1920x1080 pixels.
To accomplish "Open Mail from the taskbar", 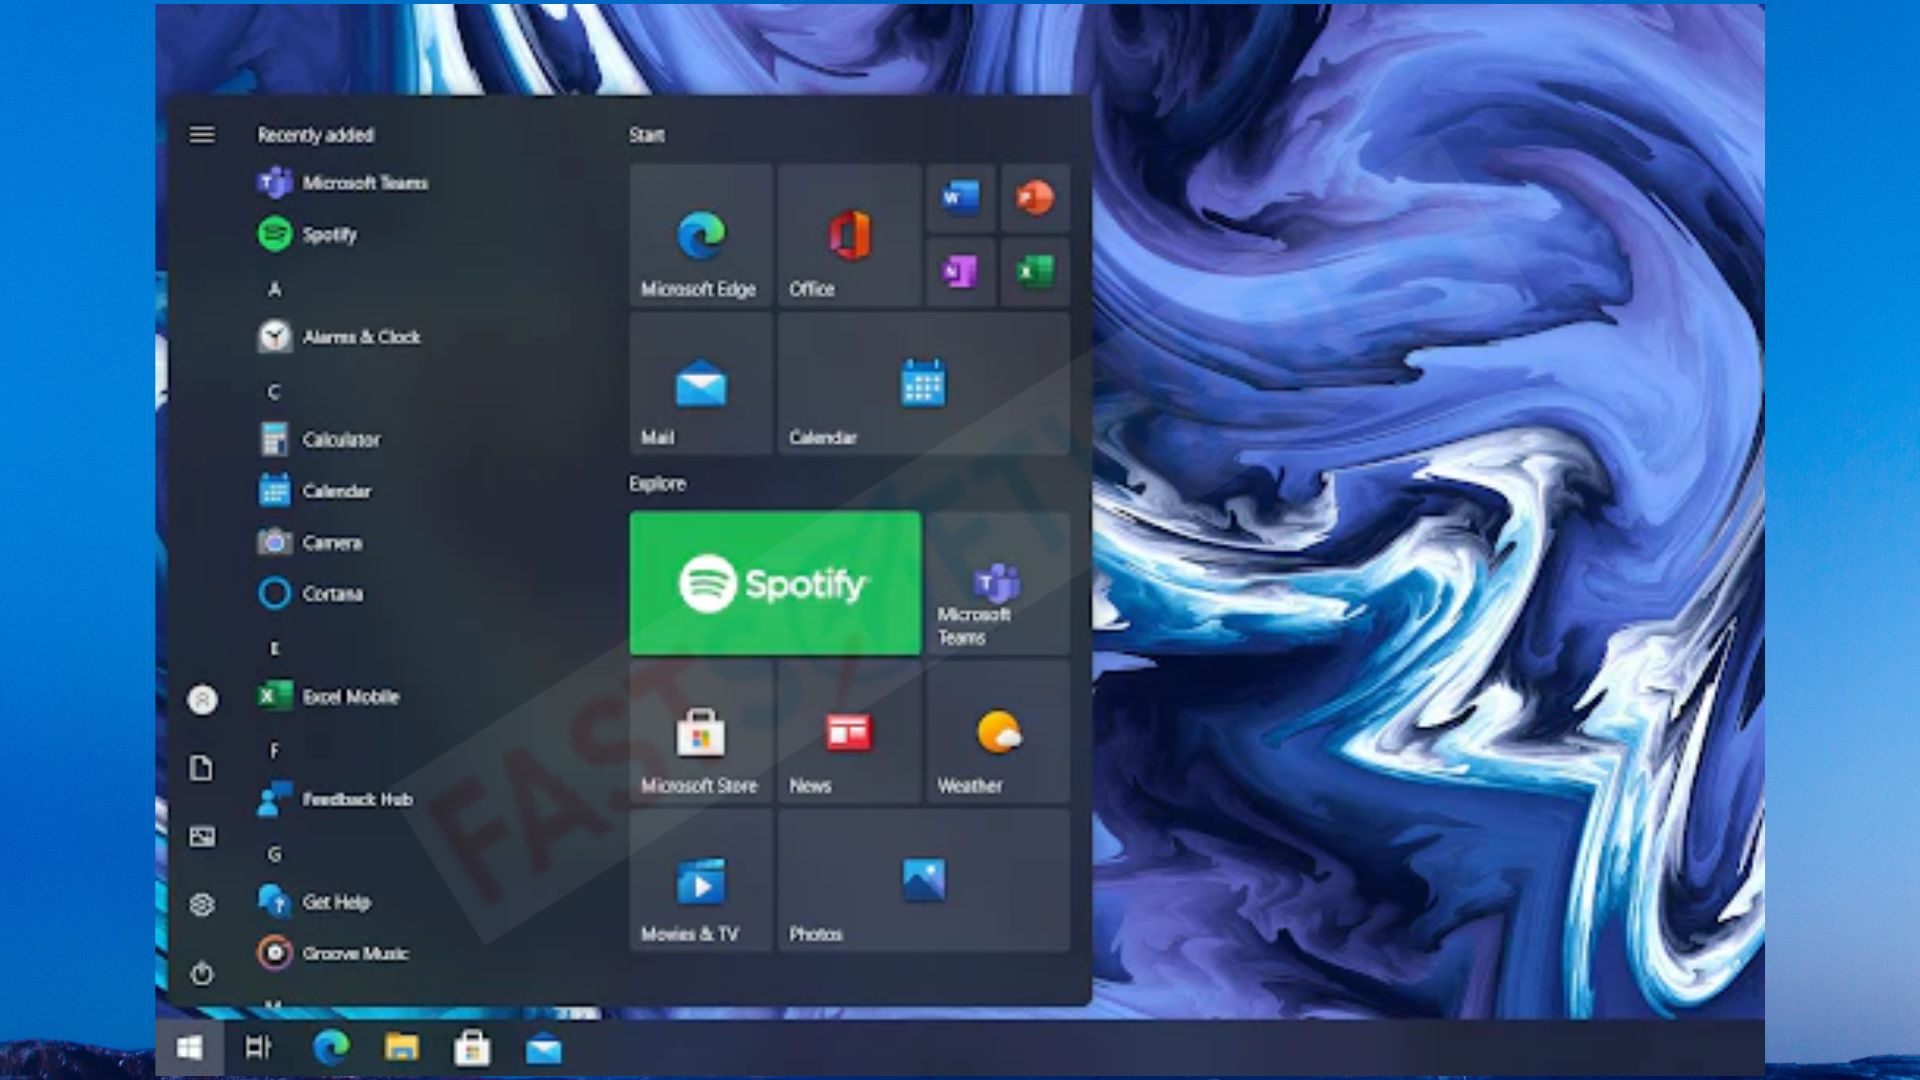I will [544, 1049].
